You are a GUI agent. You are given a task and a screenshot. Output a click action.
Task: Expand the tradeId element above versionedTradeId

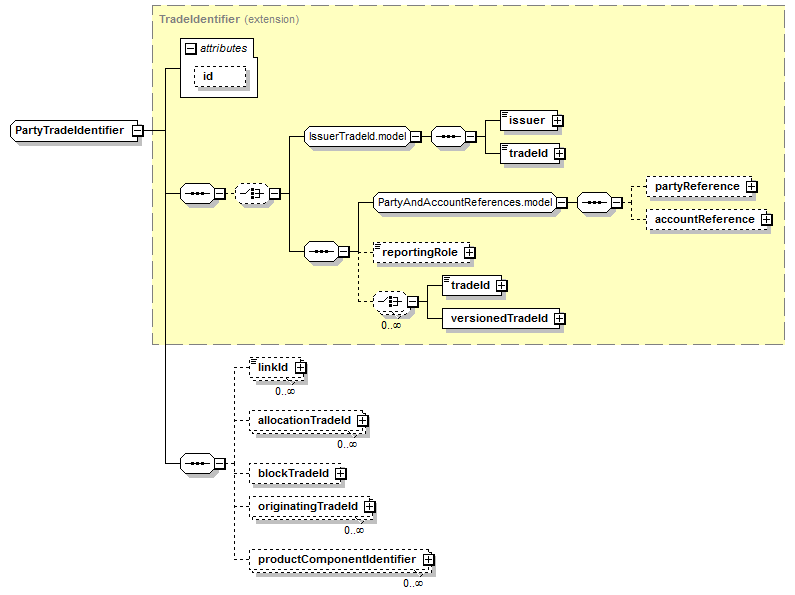502,285
